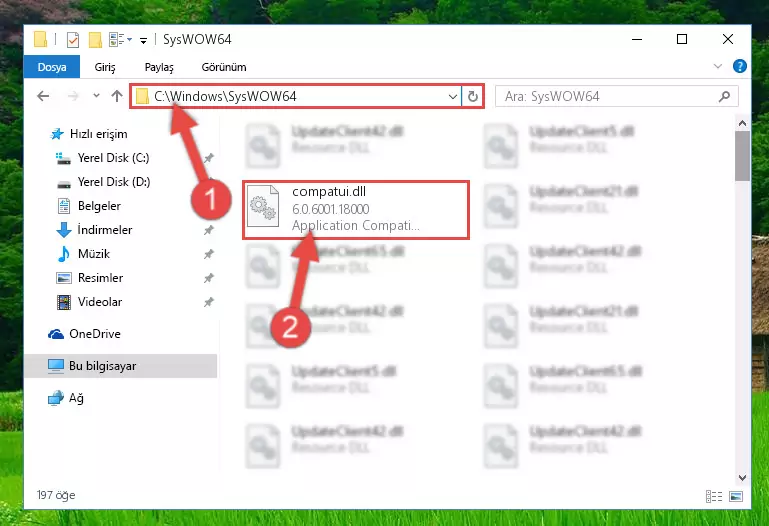This screenshot has width=769, height=526.
Task: Switch to Details view in the status bar
Action: coord(714,496)
